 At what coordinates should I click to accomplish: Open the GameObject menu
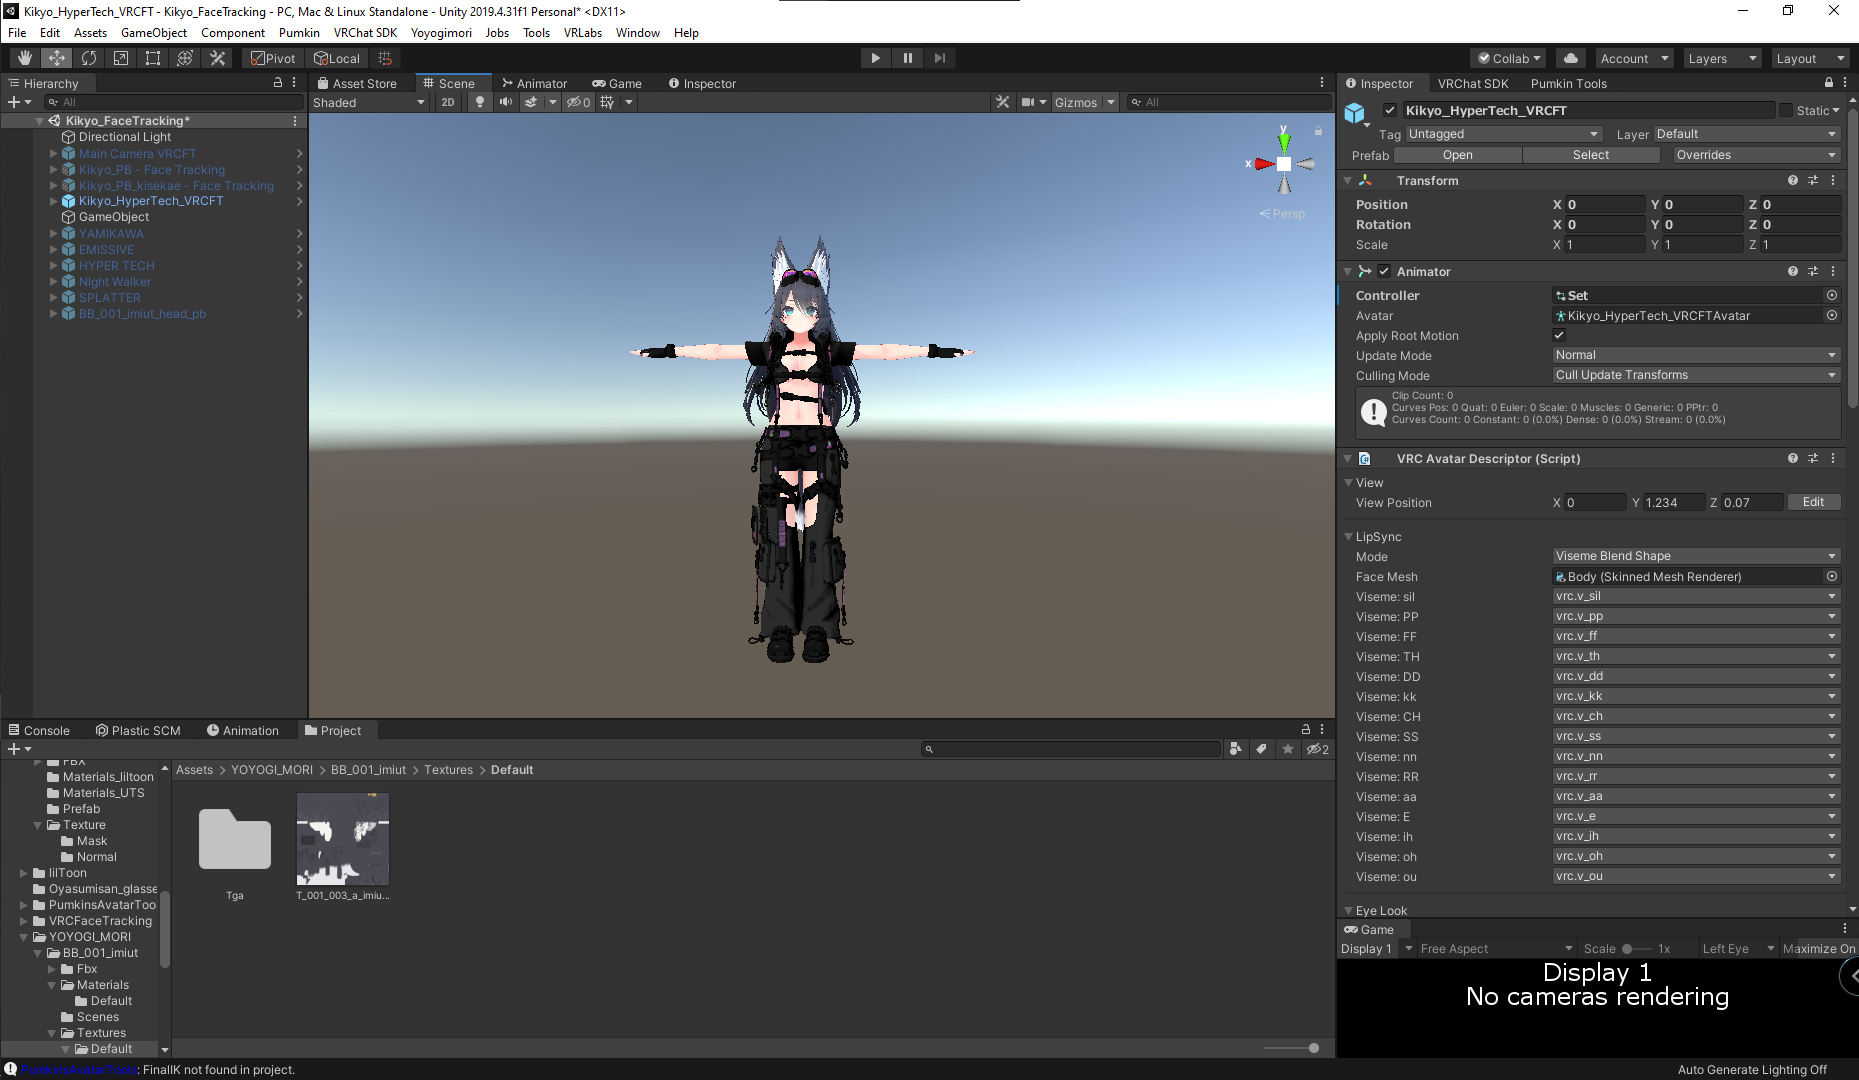153,32
